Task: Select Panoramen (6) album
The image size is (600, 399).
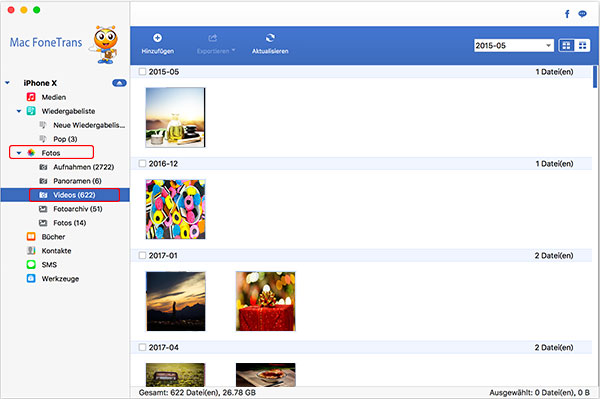Action: point(77,181)
